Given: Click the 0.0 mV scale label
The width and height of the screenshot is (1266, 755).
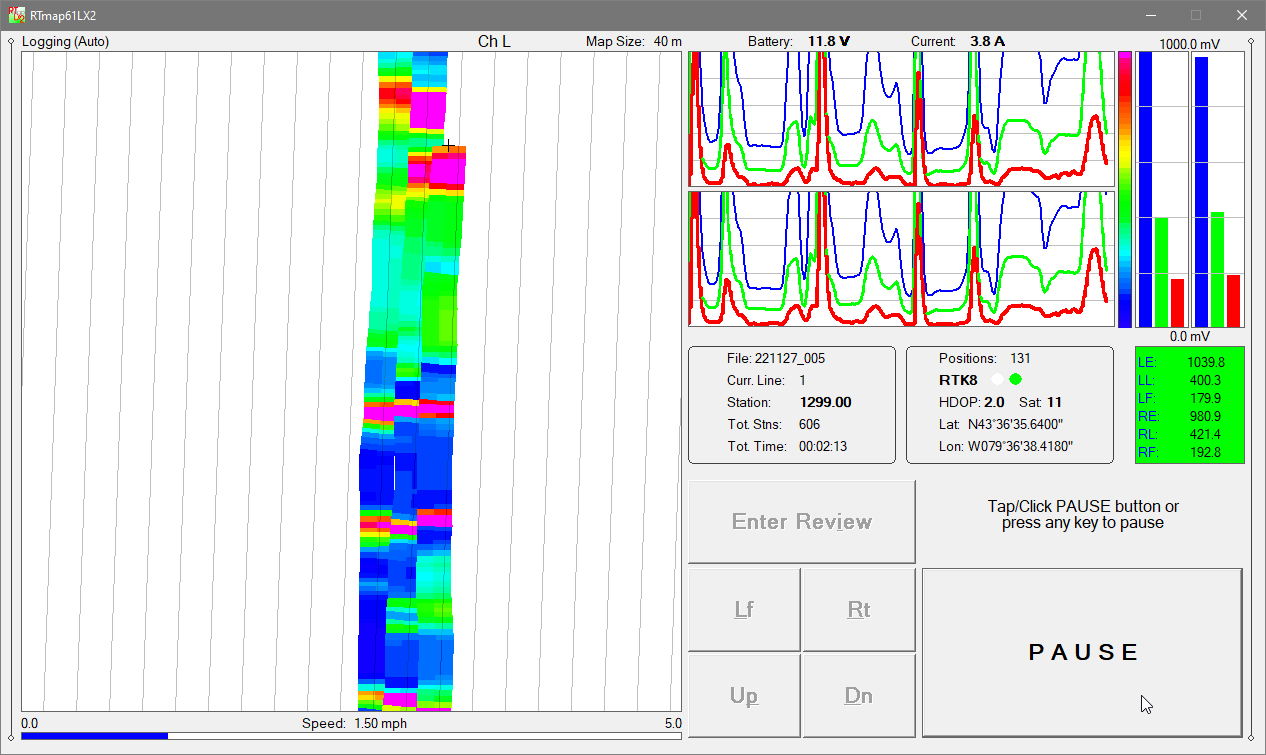Looking at the screenshot, I should [x=1191, y=336].
